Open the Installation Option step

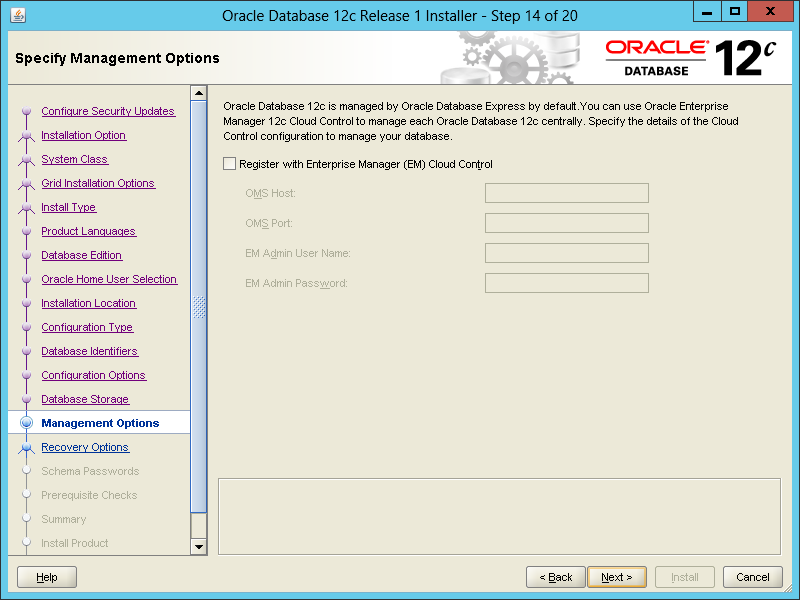click(x=84, y=135)
